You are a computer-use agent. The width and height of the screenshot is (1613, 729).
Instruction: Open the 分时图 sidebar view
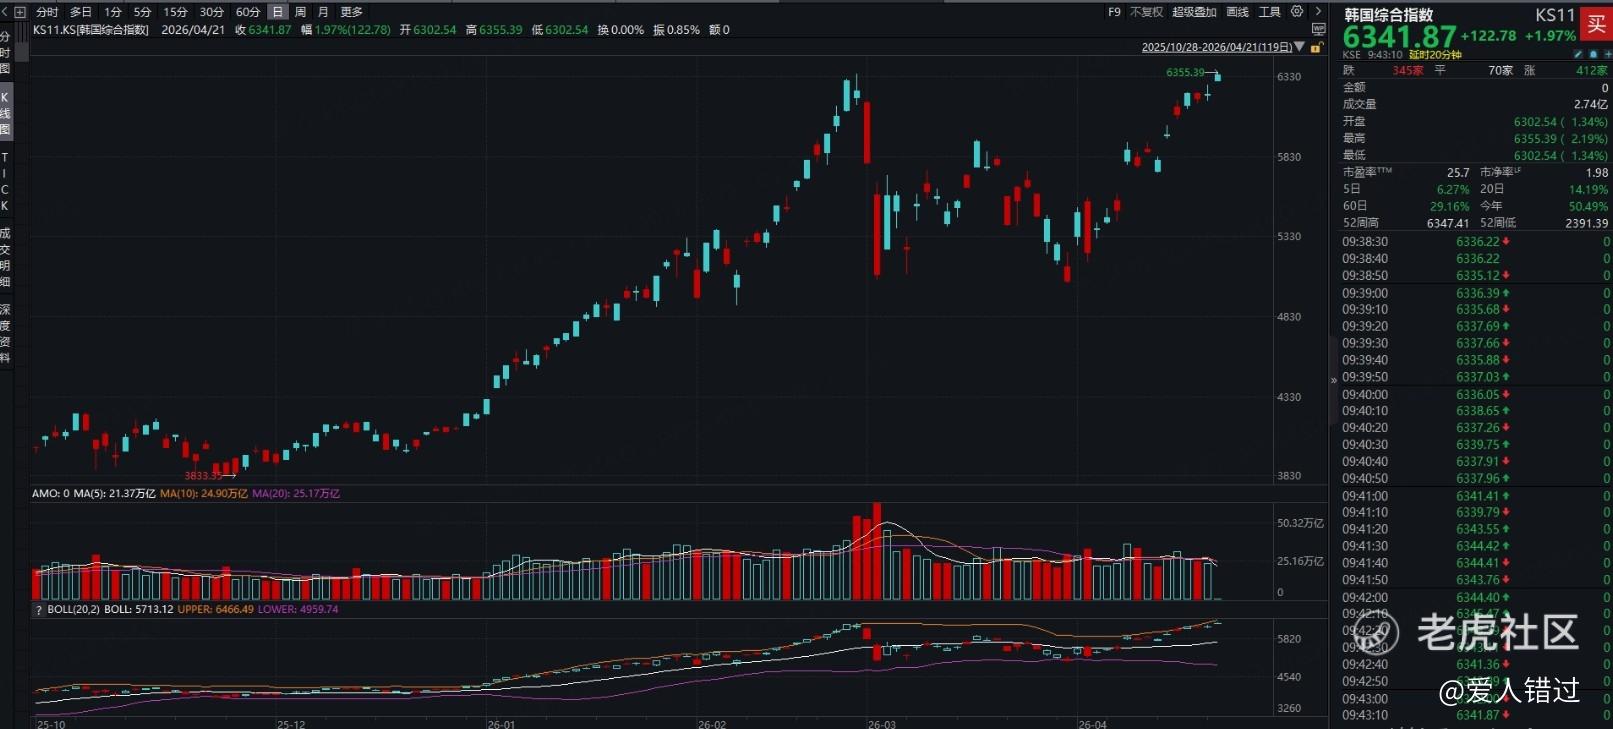5,53
